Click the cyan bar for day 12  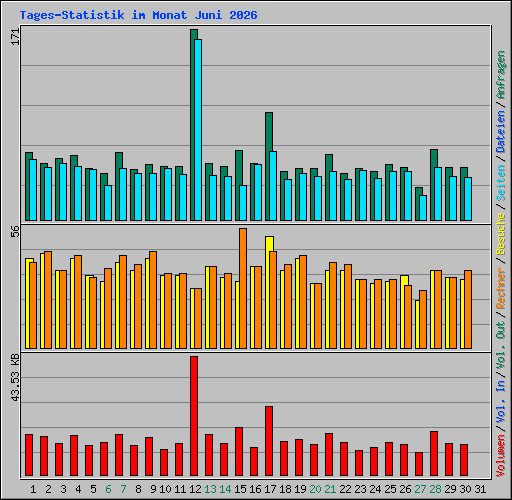click(x=199, y=130)
